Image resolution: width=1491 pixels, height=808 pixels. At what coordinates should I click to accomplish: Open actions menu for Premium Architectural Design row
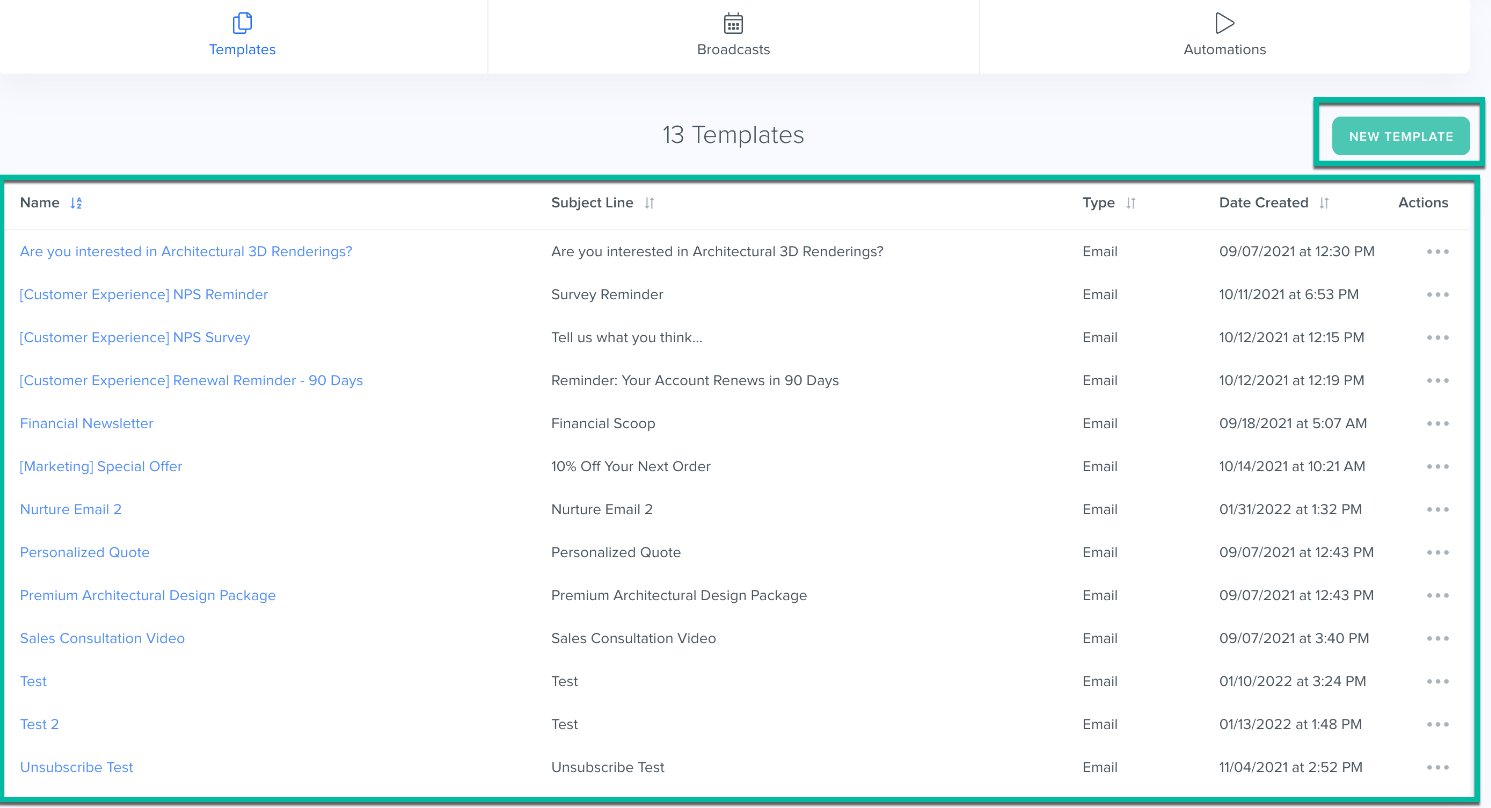pos(1438,596)
